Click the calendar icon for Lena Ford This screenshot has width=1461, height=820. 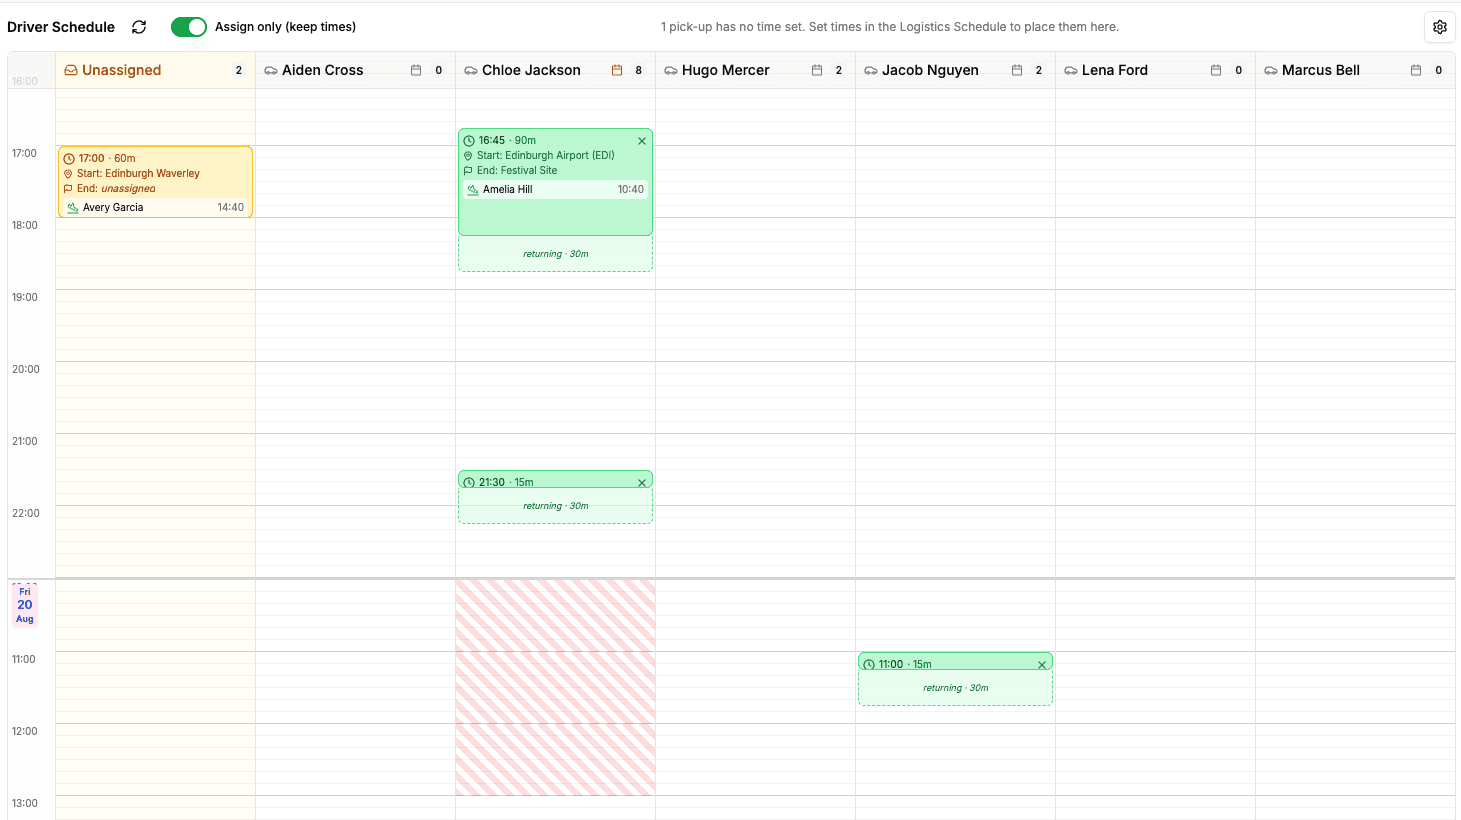(1216, 70)
